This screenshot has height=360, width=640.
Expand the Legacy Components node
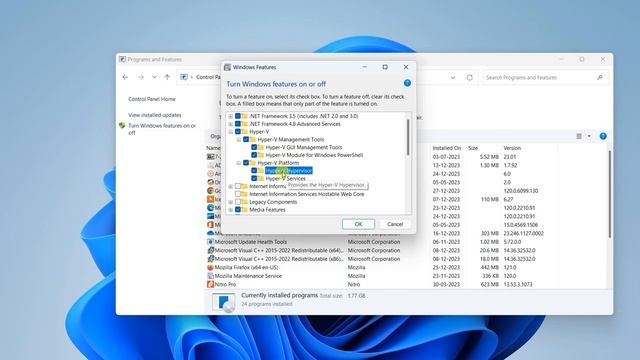(x=231, y=202)
